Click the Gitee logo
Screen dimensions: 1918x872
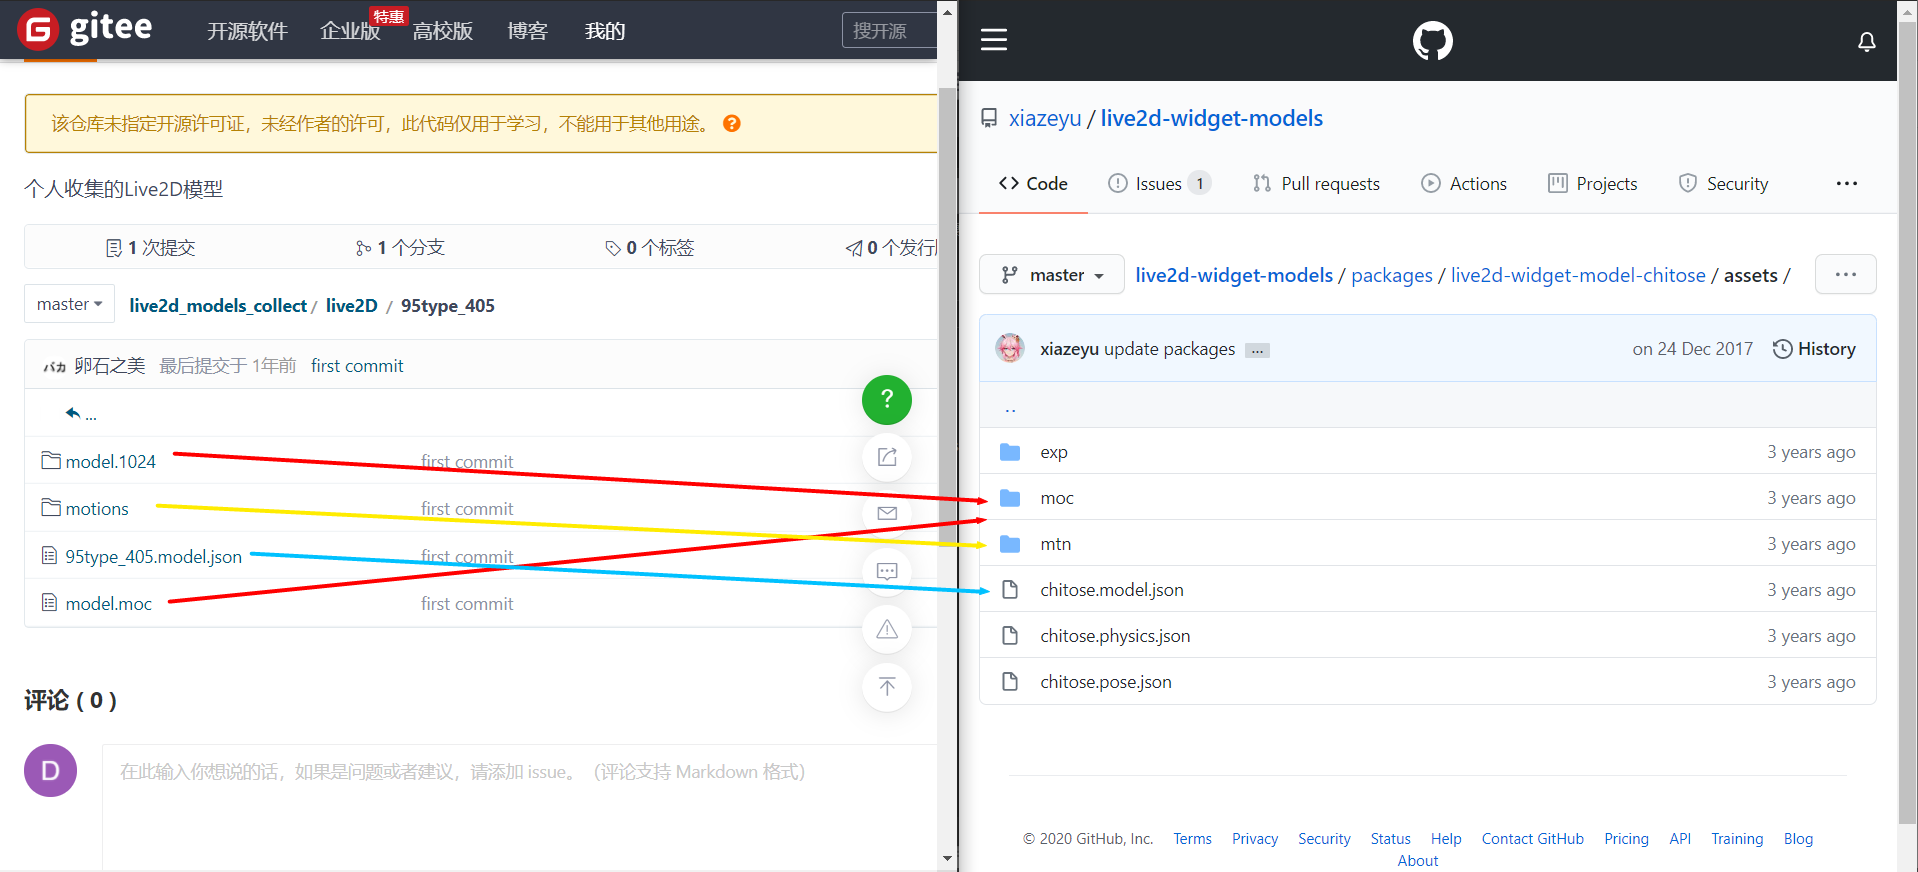point(85,29)
